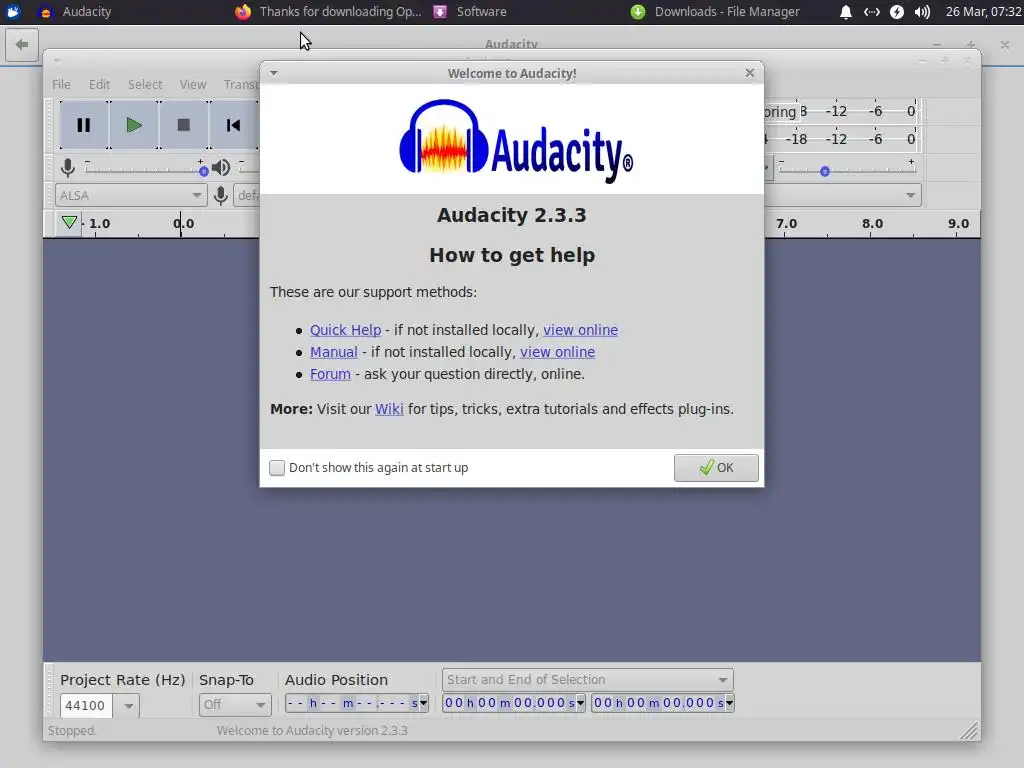Switch to Firefox Thanks for downloading window
This screenshot has height=768, width=1024.
[x=328, y=12]
